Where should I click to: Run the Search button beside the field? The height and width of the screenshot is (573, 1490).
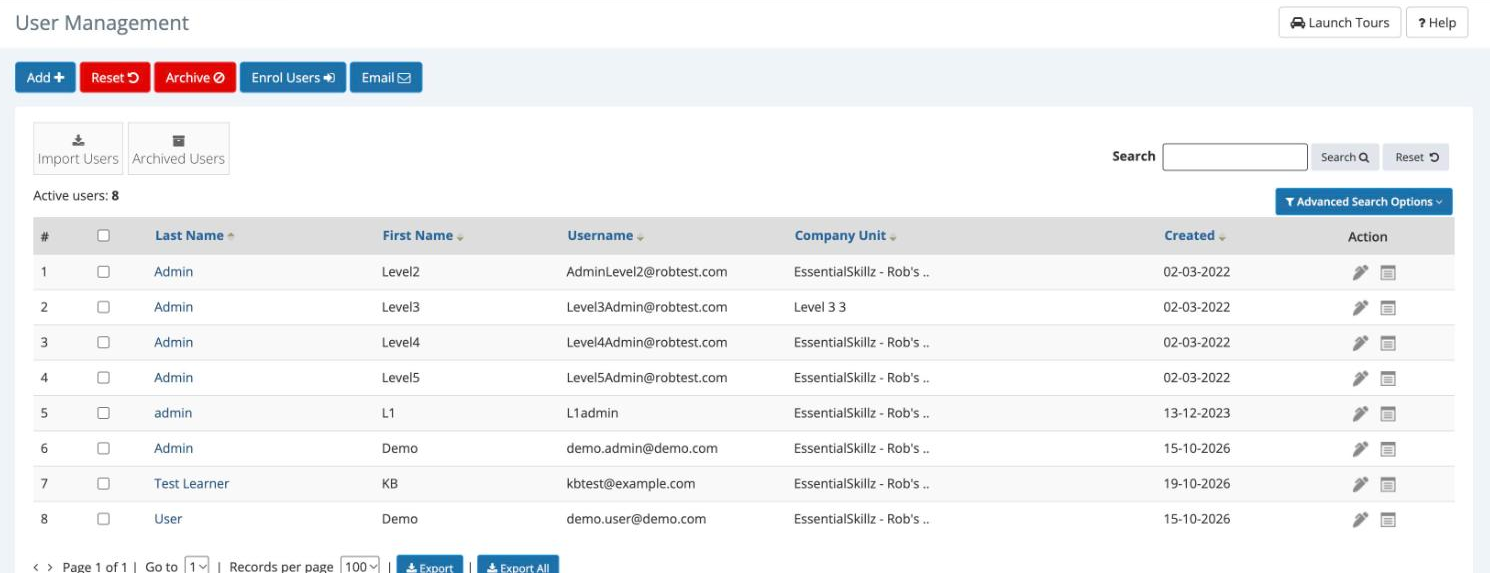[1345, 157]
